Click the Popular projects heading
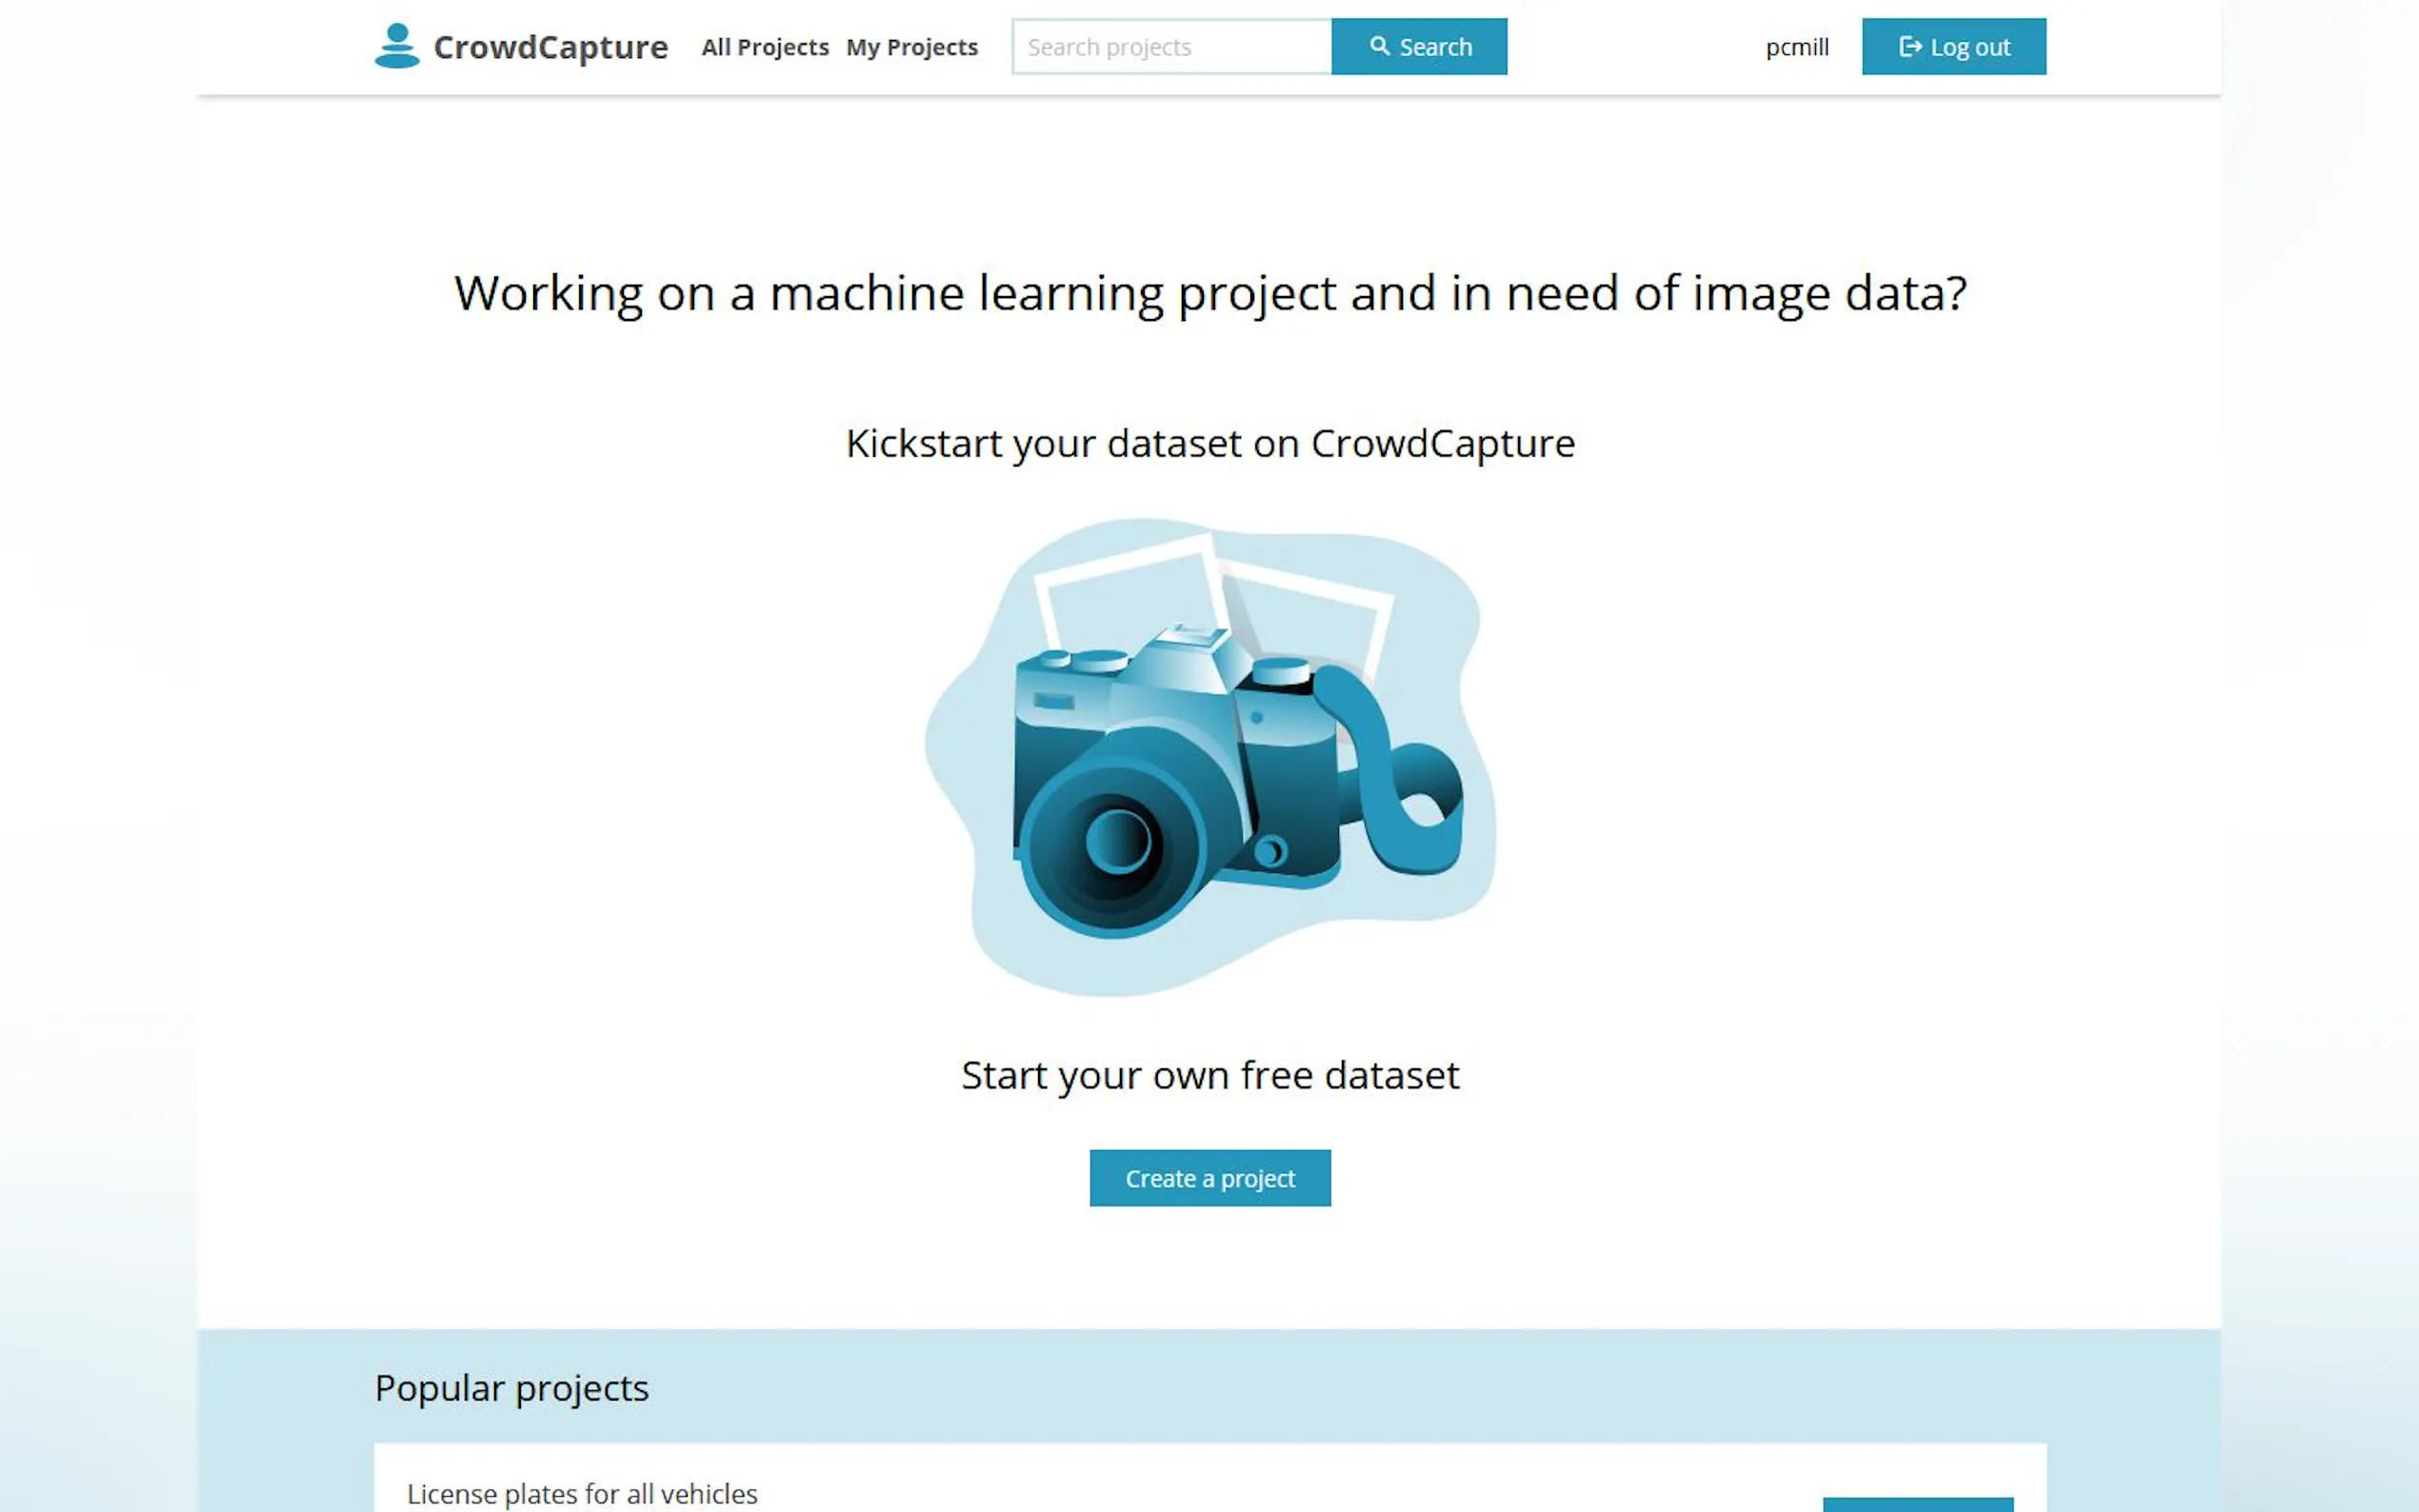The width and height of the screenshot is (2419, 1512). point(511,1388)
